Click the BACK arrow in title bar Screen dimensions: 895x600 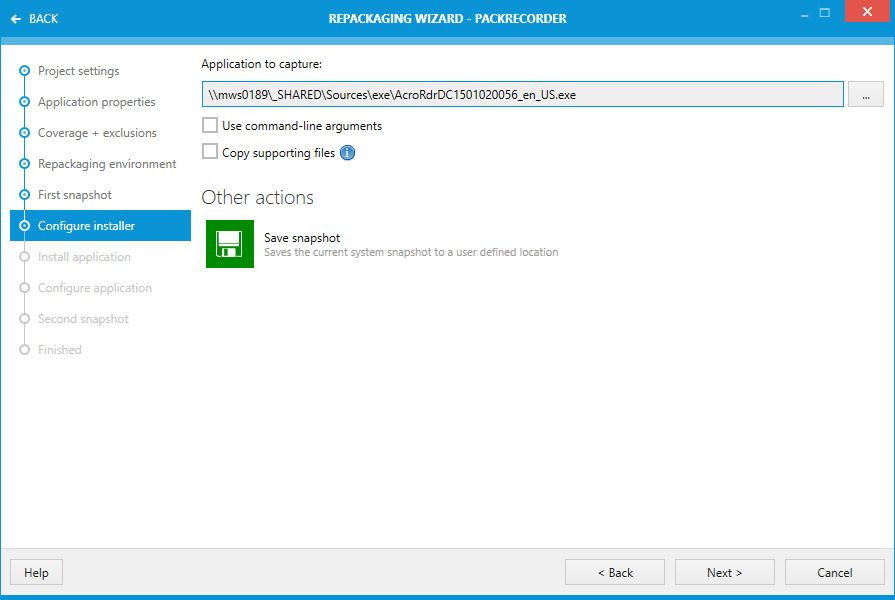[x=34, y=18]
